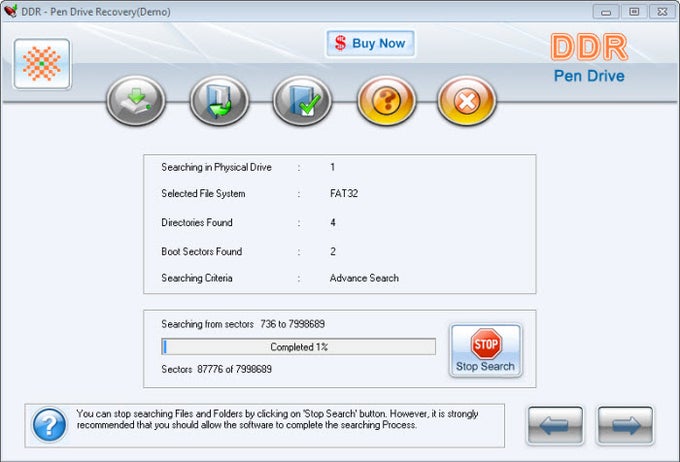The width and height of the screenshot is (680, 462).
Task: Click the 'Directories Found' label
Action: (x=197, y=223)
